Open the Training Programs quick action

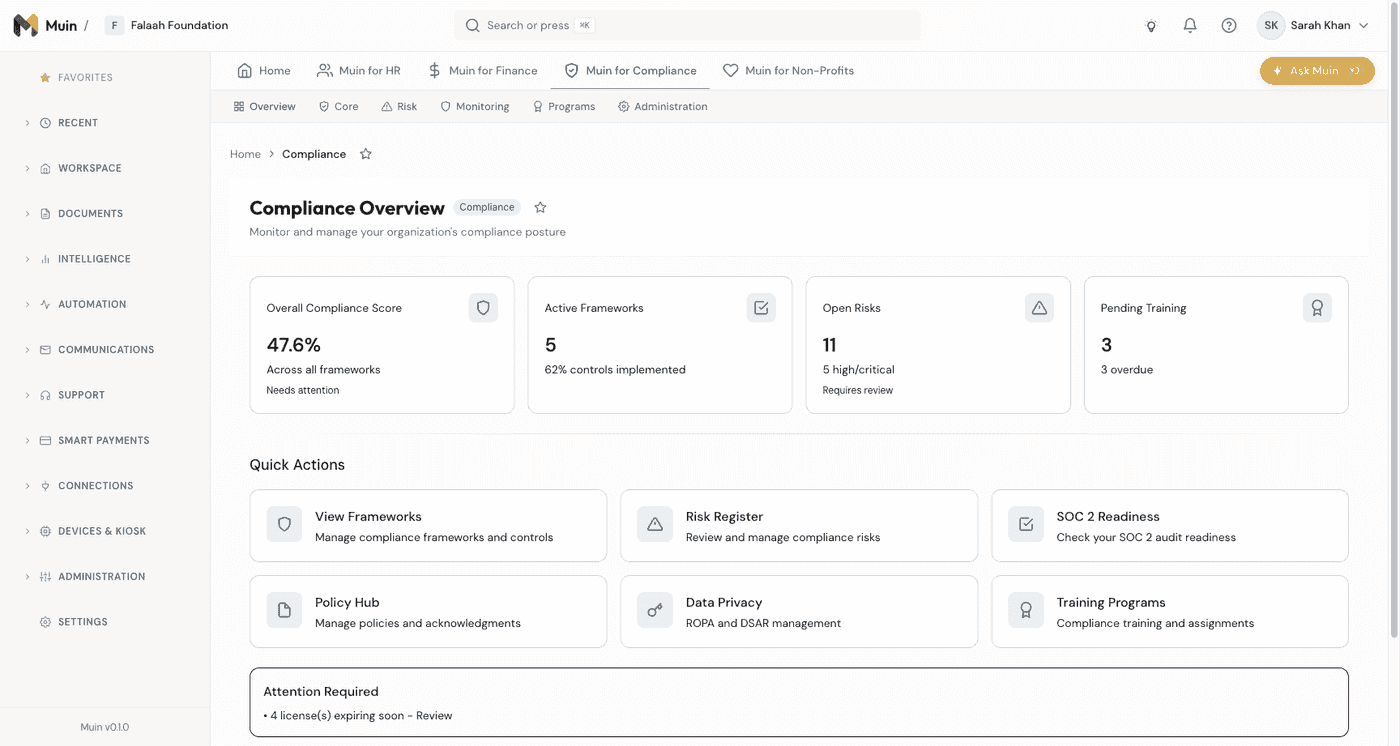1170,612
